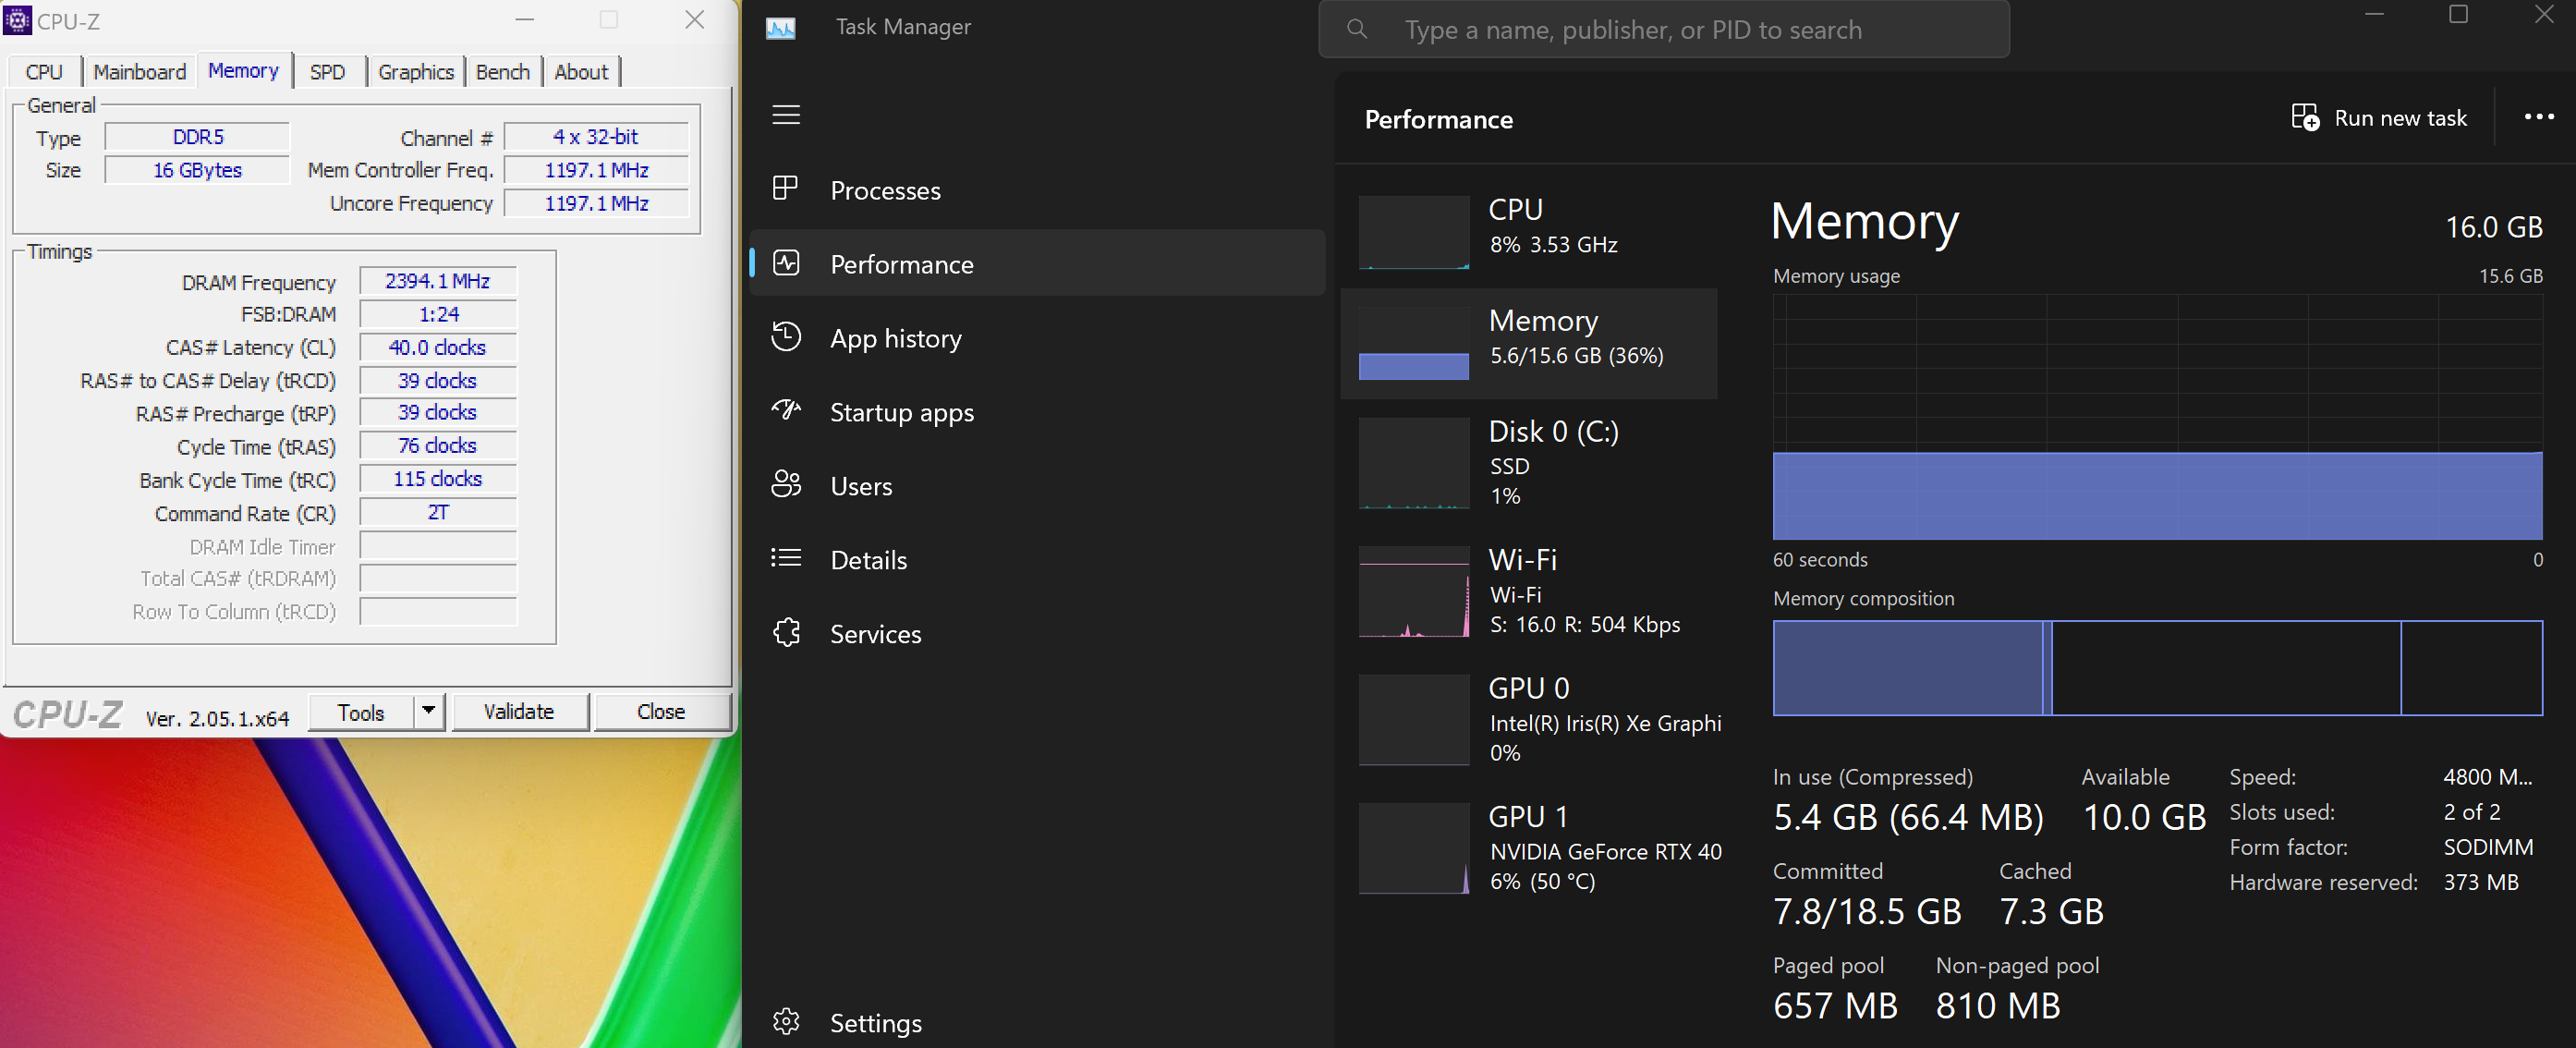Click the CAS# Latency 40.0 clocks field

[x=438, y=347]
